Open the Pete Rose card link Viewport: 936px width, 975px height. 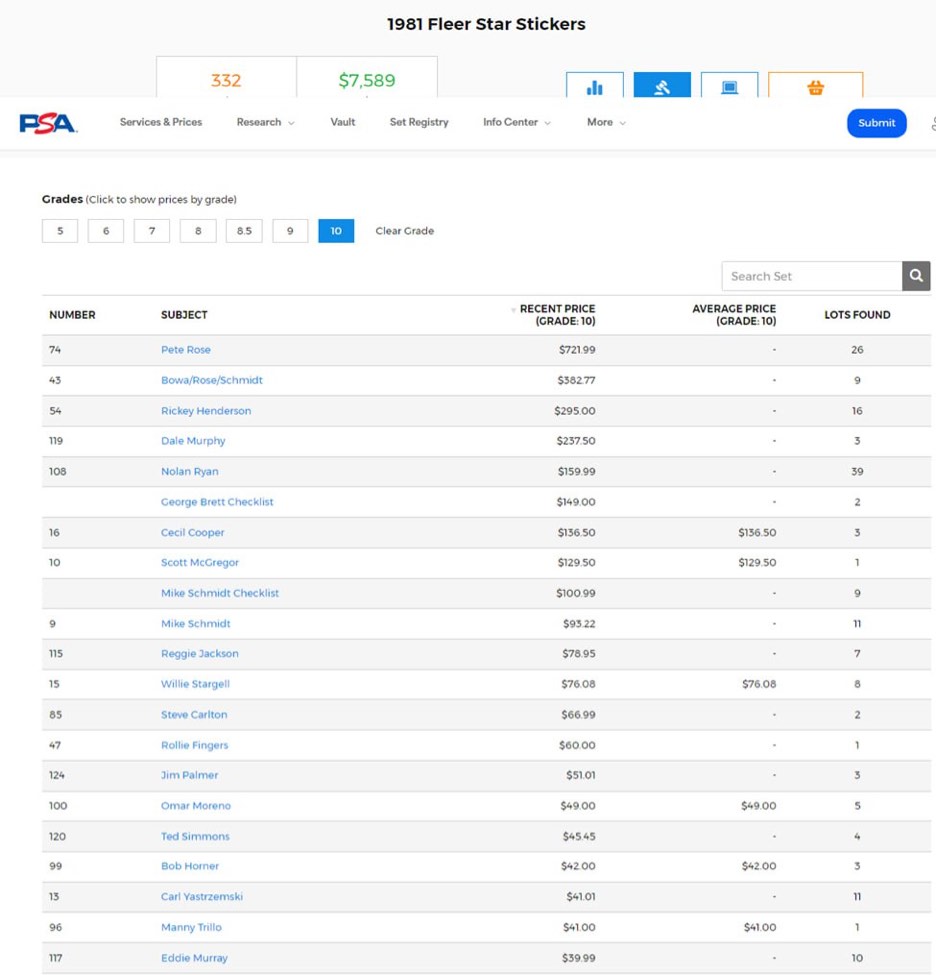tap(186, 350)
